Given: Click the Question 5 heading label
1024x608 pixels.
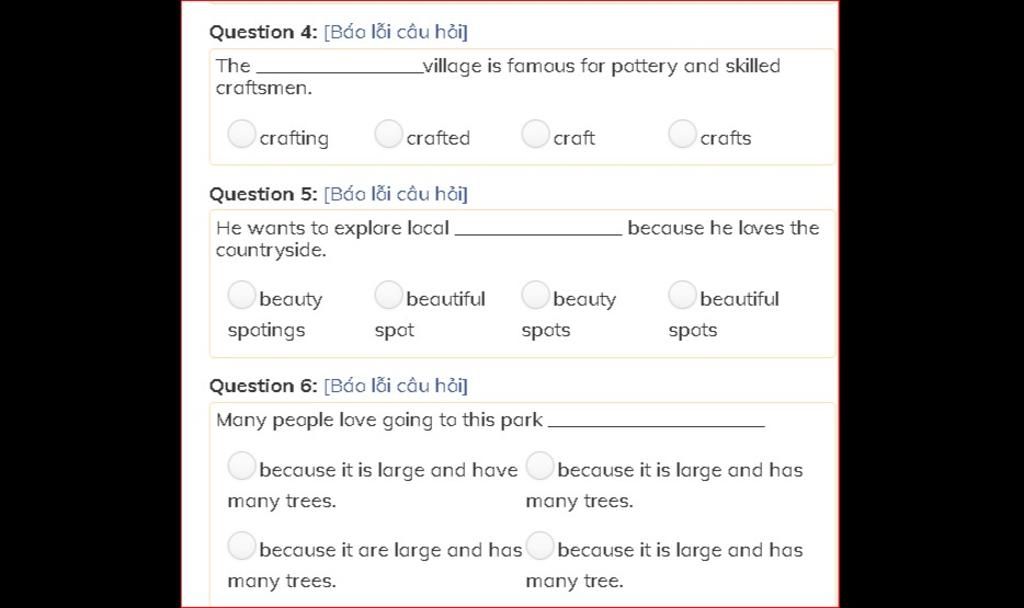Looking at the screenshot, I should tap(263, 194).
